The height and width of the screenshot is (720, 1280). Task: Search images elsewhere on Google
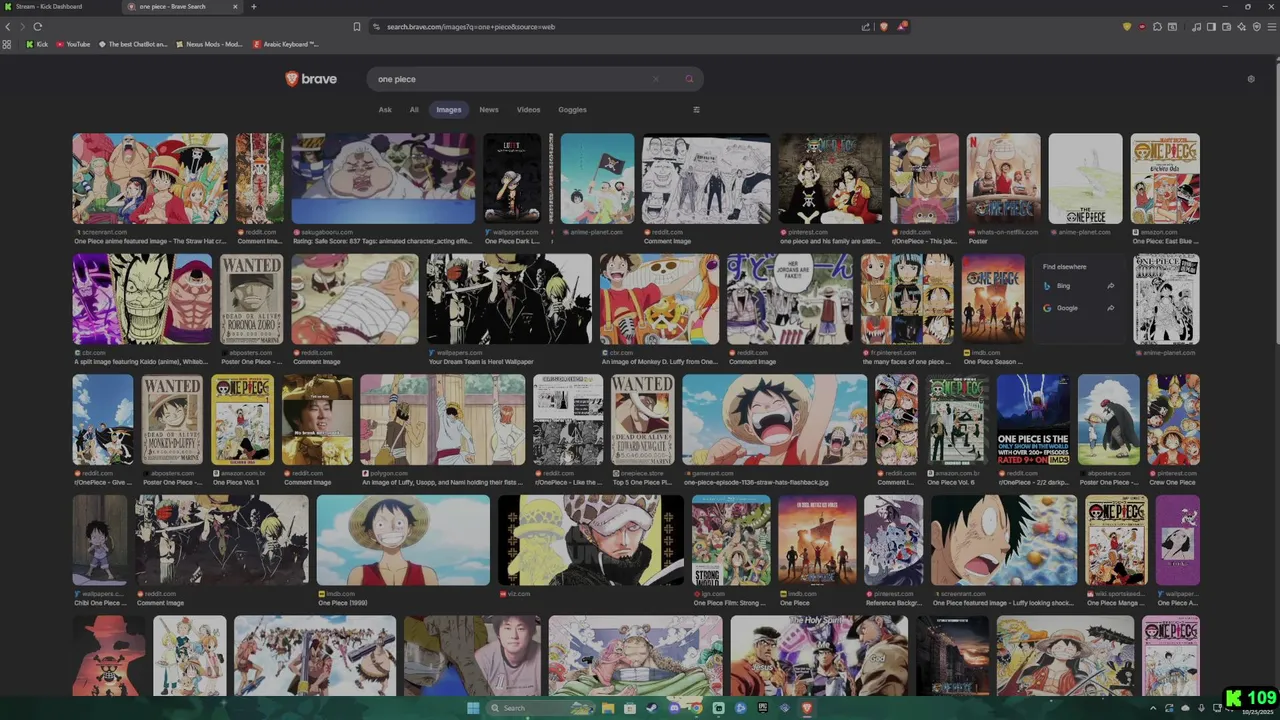click(1079, 308)
